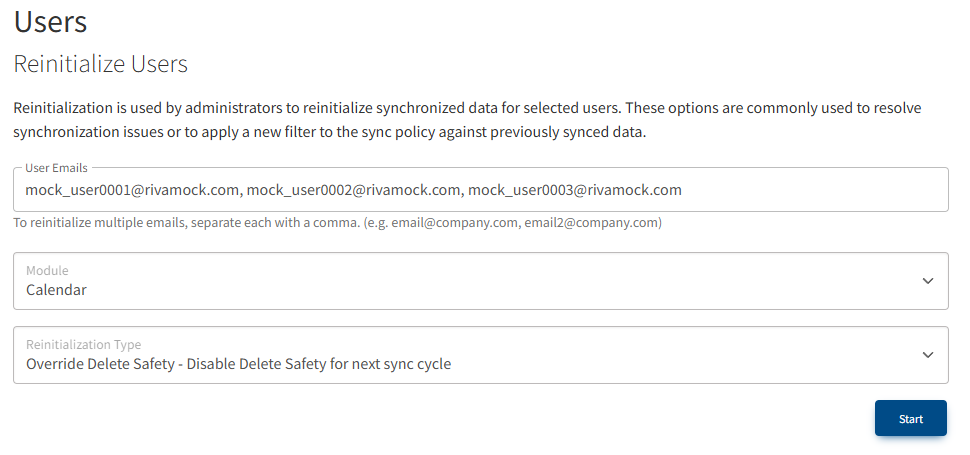This screenshot has height=455, width=970.
Task: Click the User Emails field label
Action: pos(56,168)
